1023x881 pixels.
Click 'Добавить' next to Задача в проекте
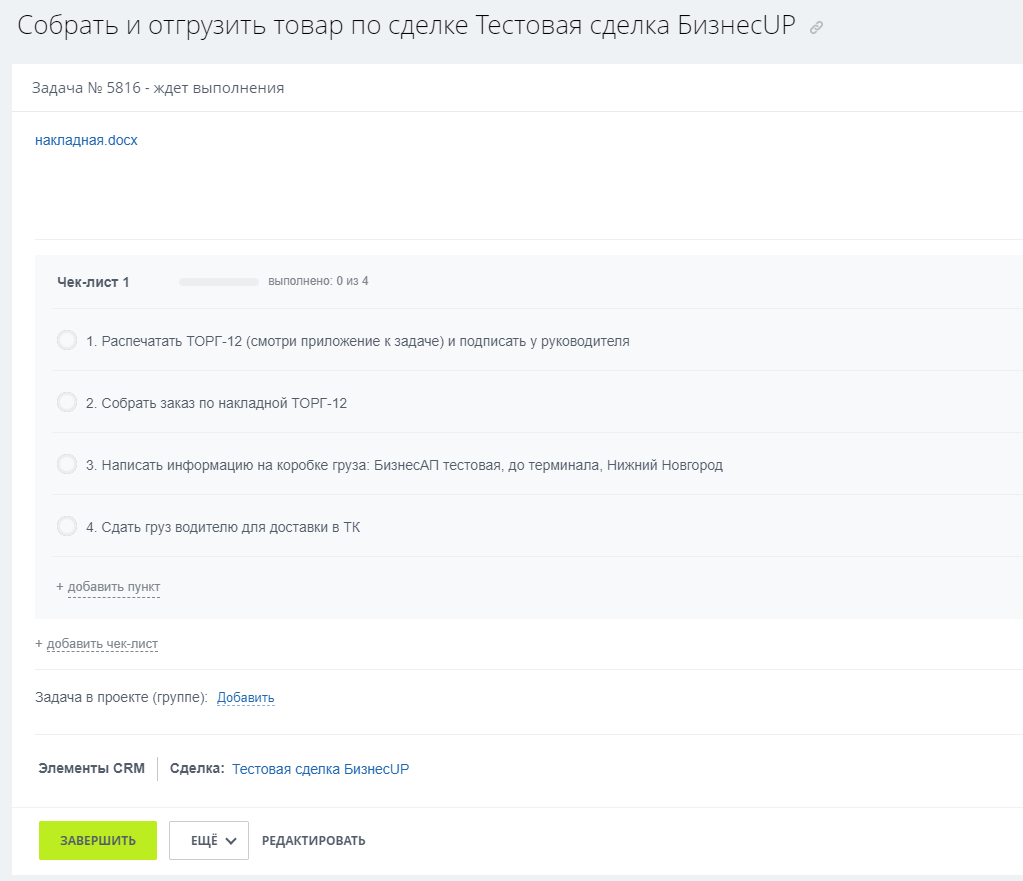pos(246,698)
